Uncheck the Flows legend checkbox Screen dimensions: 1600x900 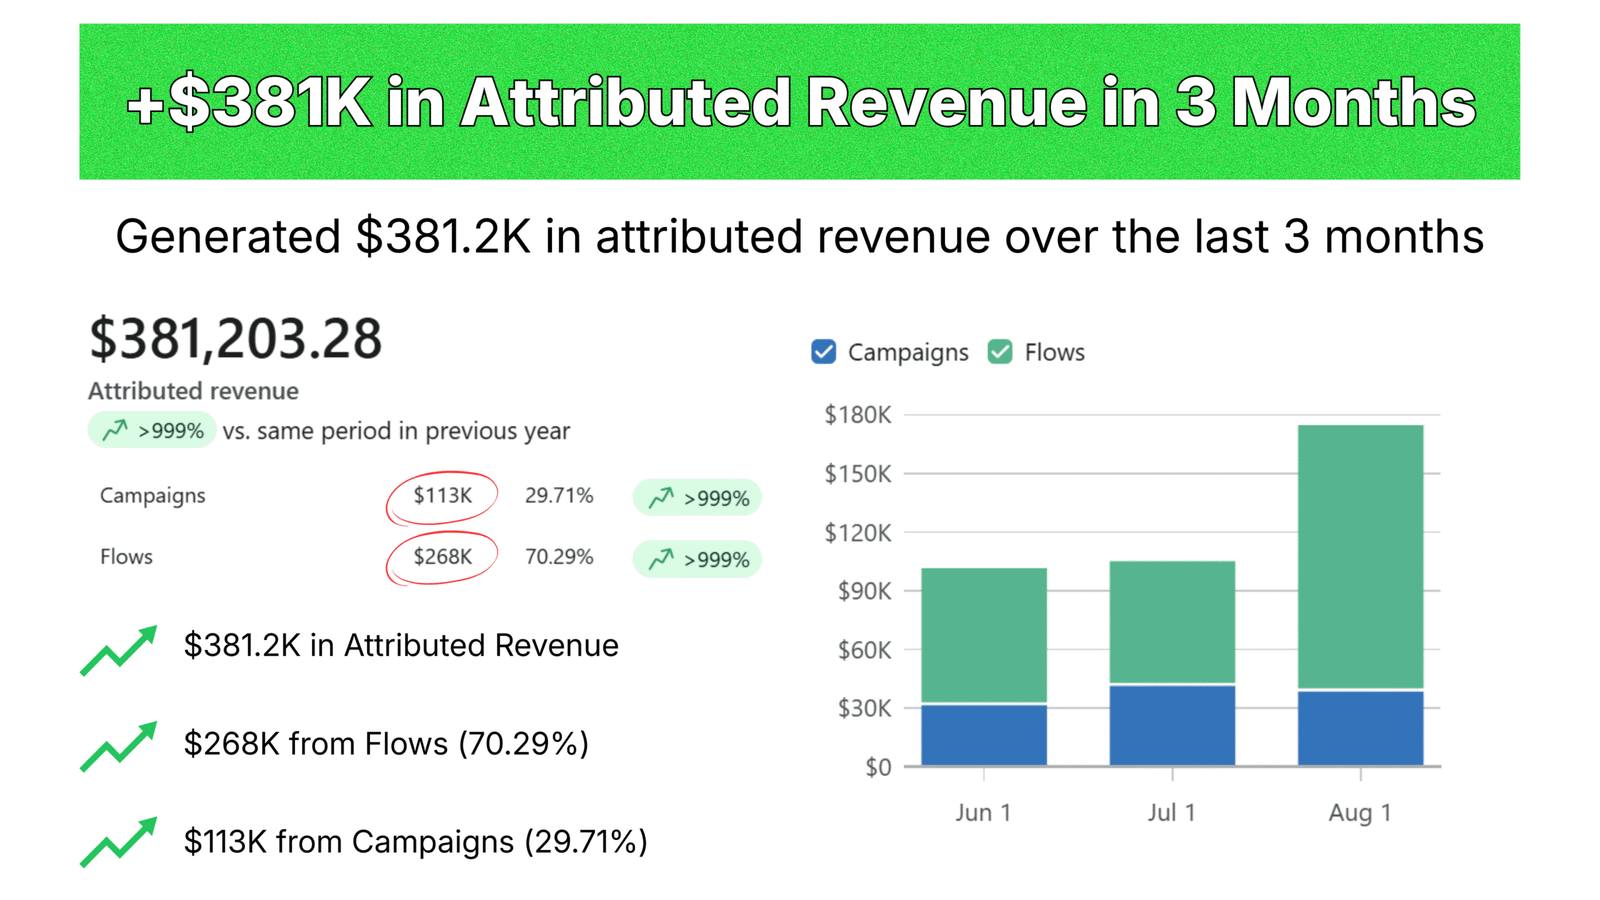tap(1000, 352)
